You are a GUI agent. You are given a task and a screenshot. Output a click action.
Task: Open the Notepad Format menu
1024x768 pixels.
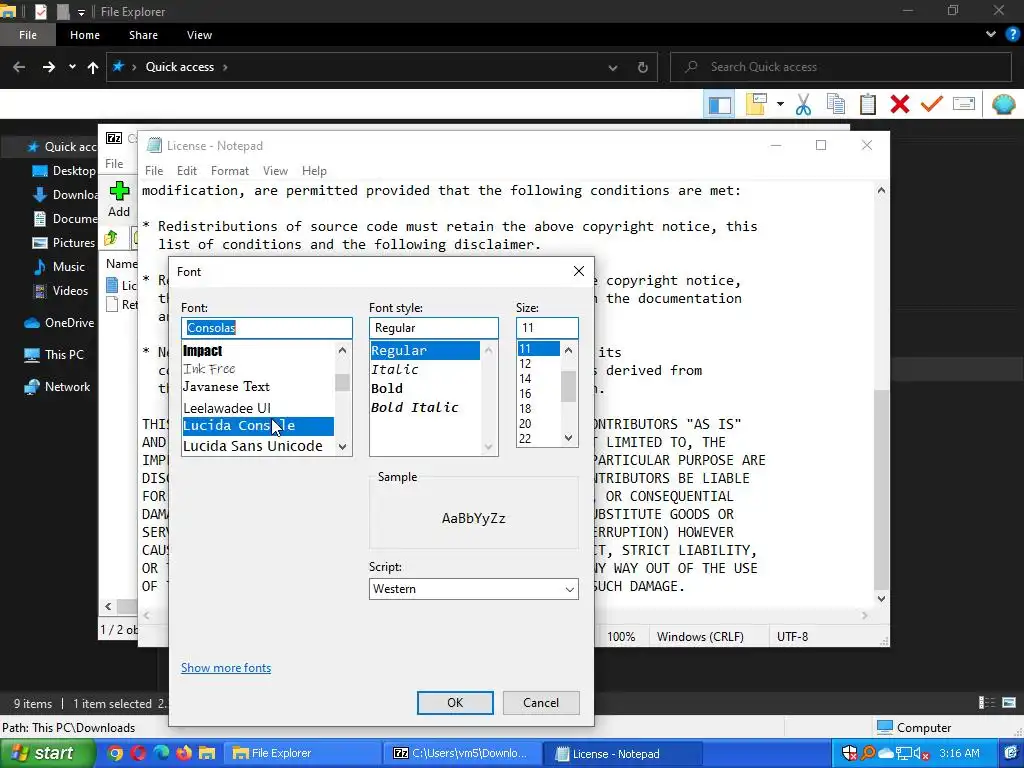[229, 170]
